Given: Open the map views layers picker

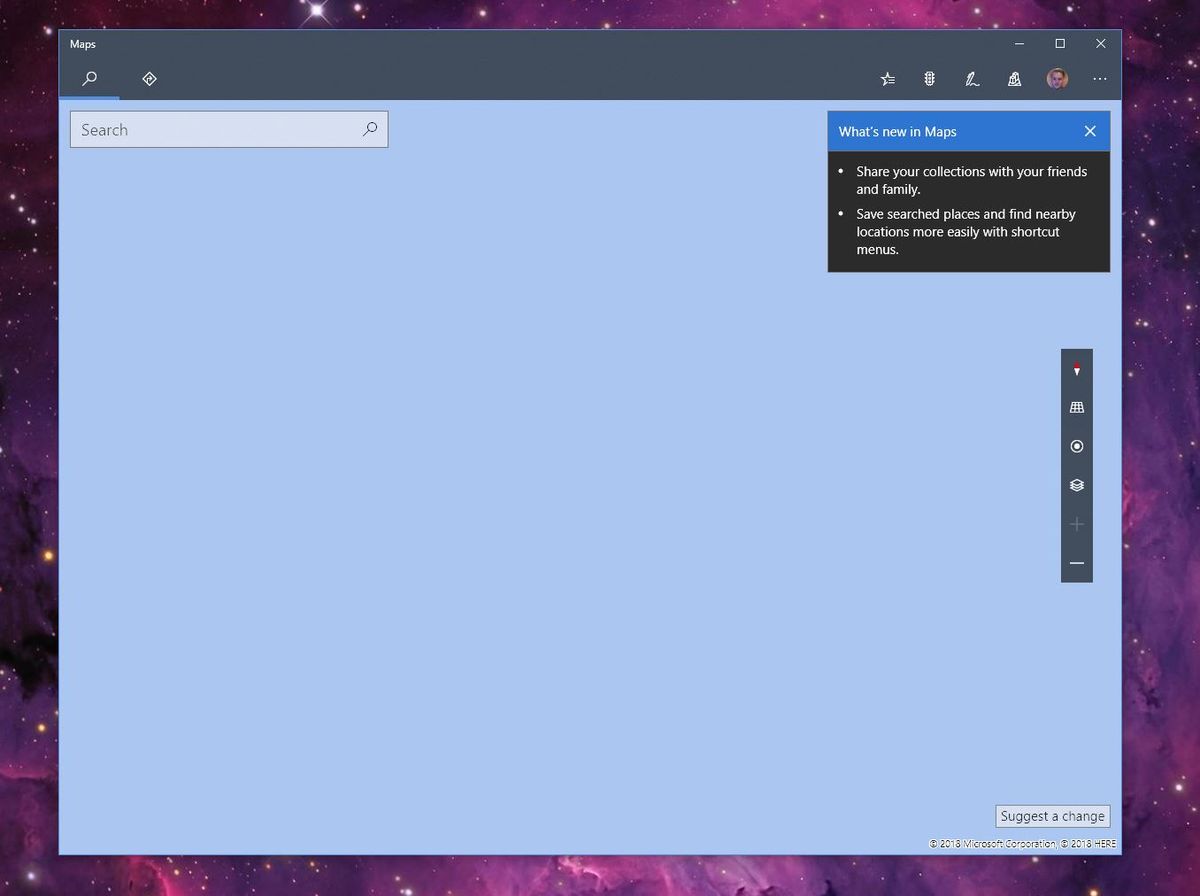Looking at the screenshot, I should click(1076, 485).
